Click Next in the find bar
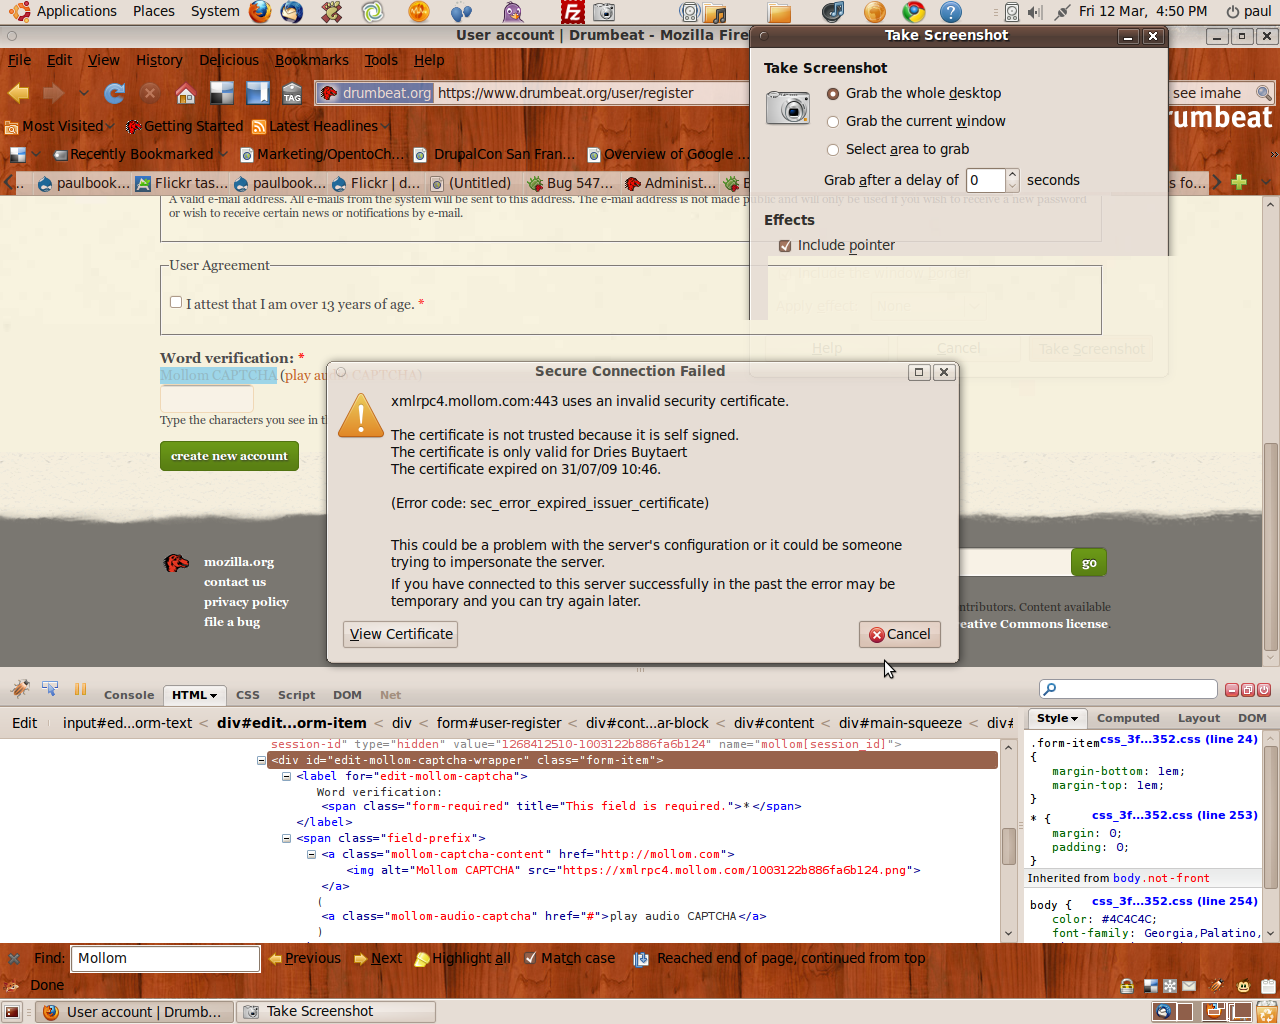Viewport: 1280px width, 1024px height. [377, 958]
